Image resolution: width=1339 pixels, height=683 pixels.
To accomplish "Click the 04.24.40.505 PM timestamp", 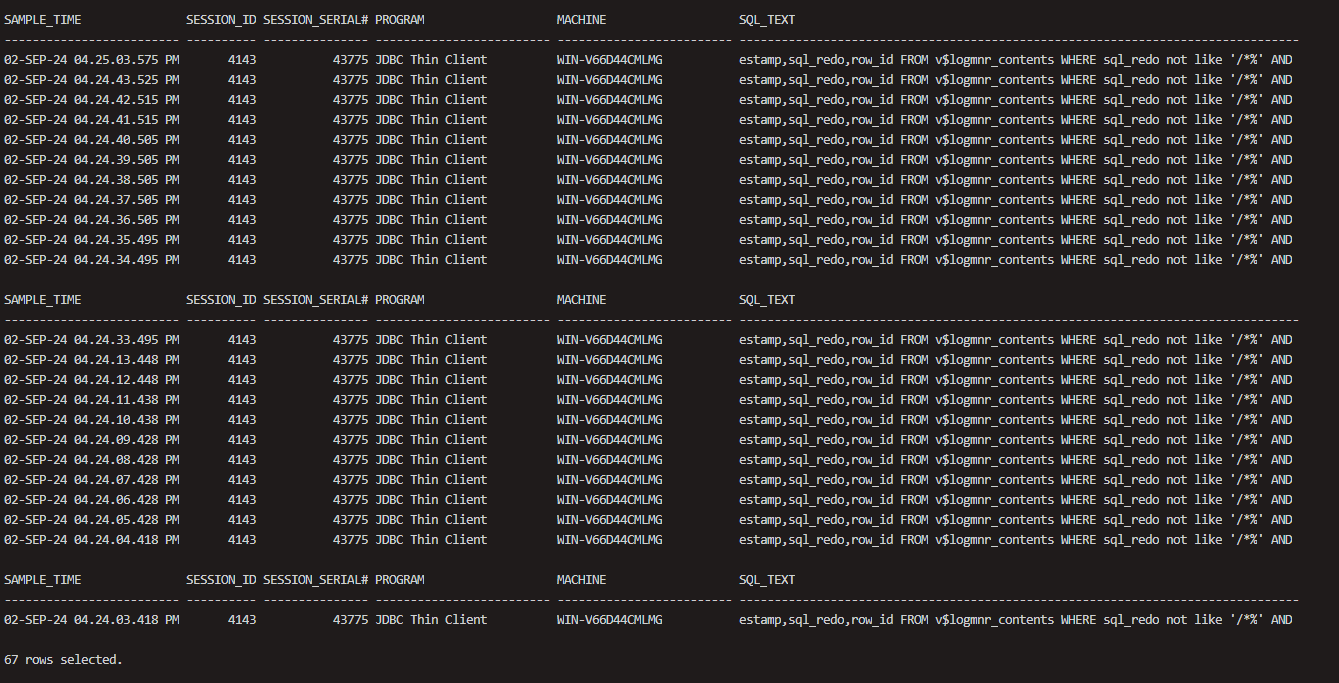I will (x=127, y=140).
